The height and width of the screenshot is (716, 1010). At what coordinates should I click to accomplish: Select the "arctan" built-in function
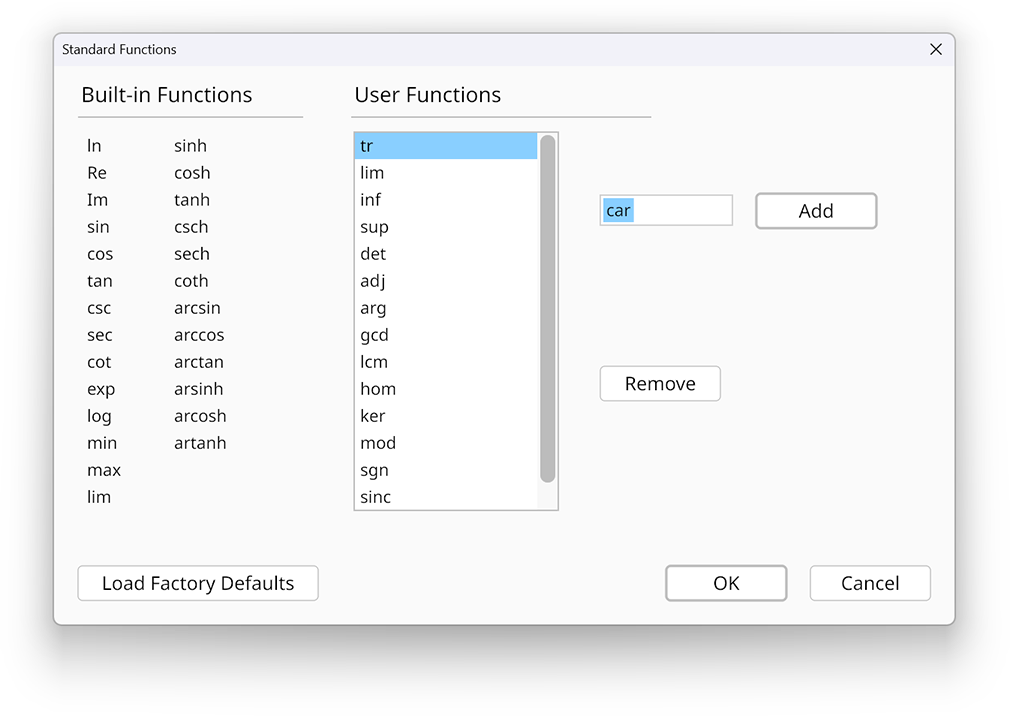(198, 362)
